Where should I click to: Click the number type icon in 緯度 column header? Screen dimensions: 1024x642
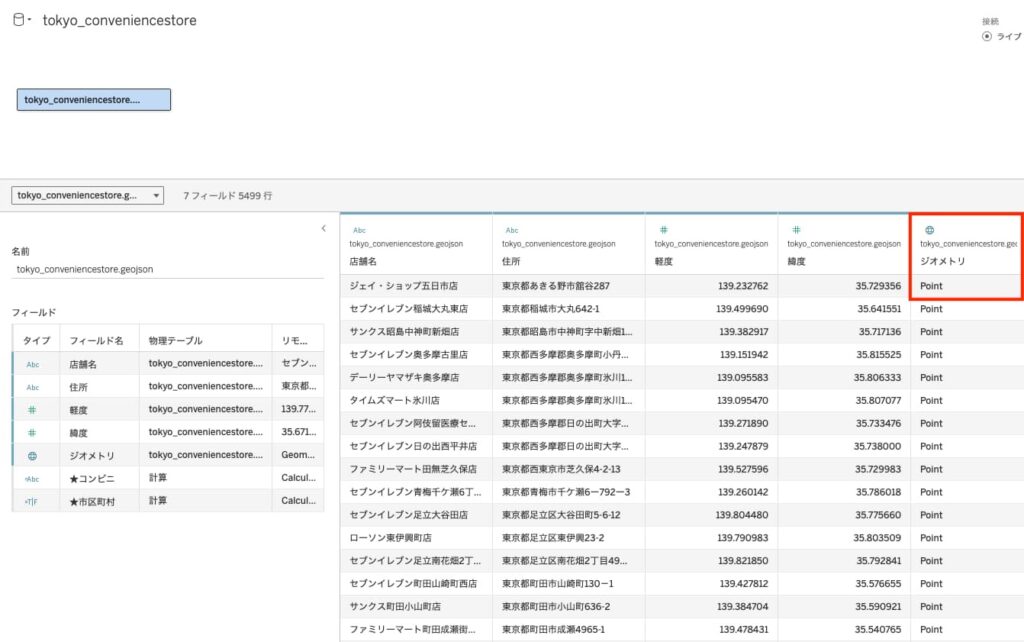[x=796, y=230]
